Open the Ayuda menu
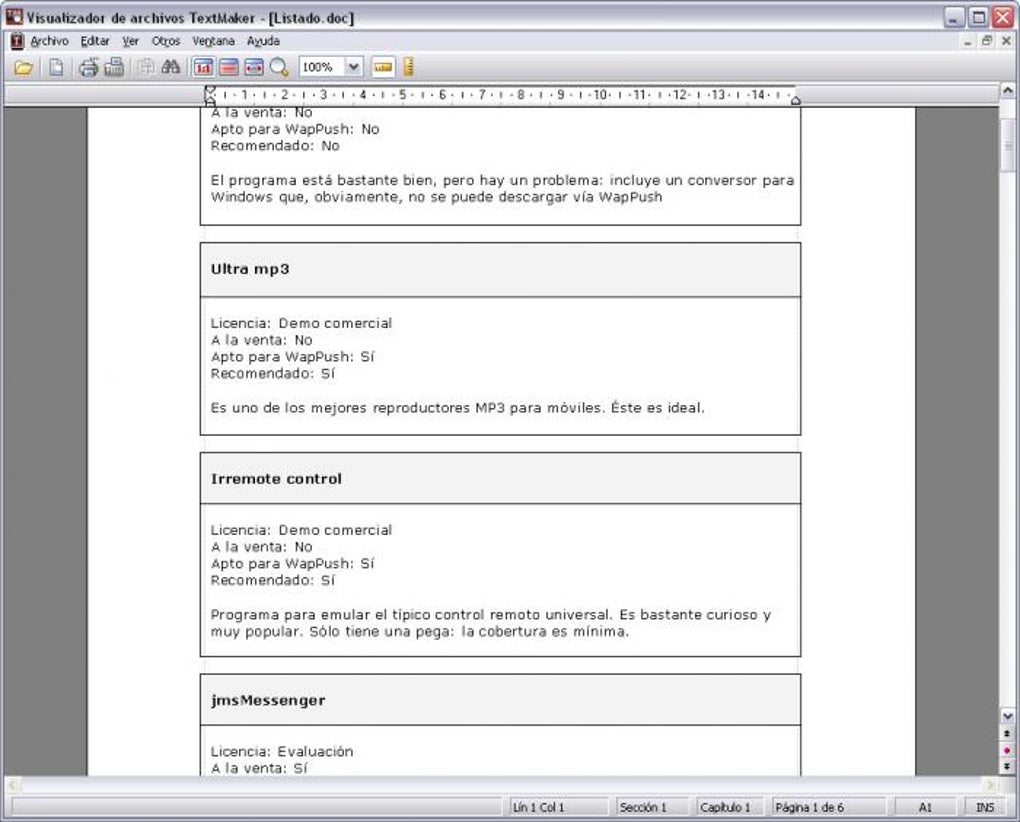Image resolution: width=1020 pixels, height=822 pixels. tap(263, 41)
